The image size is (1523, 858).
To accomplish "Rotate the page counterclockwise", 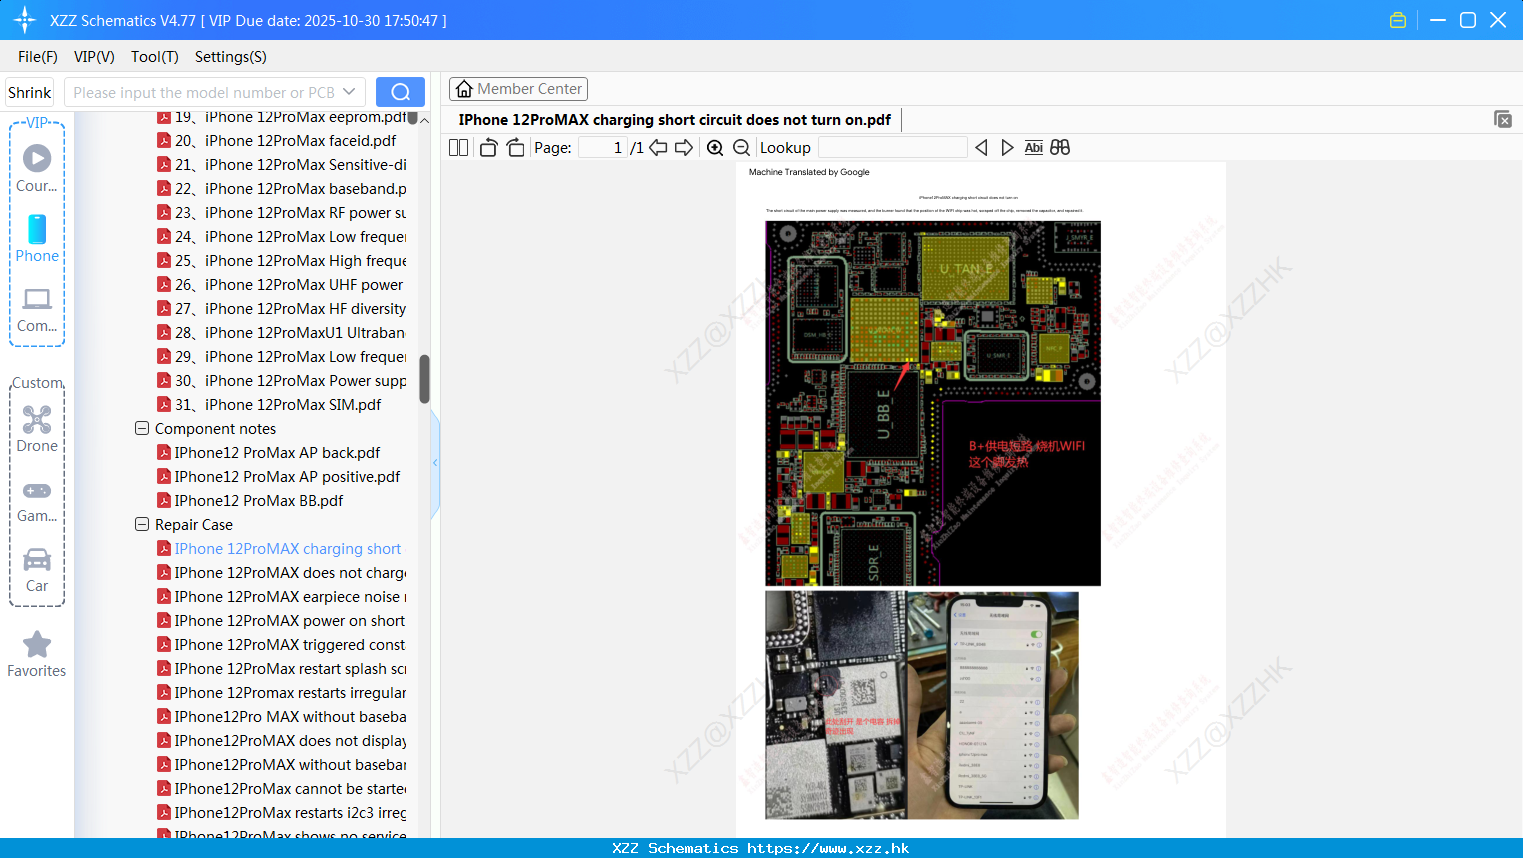I will click(488, 147).
